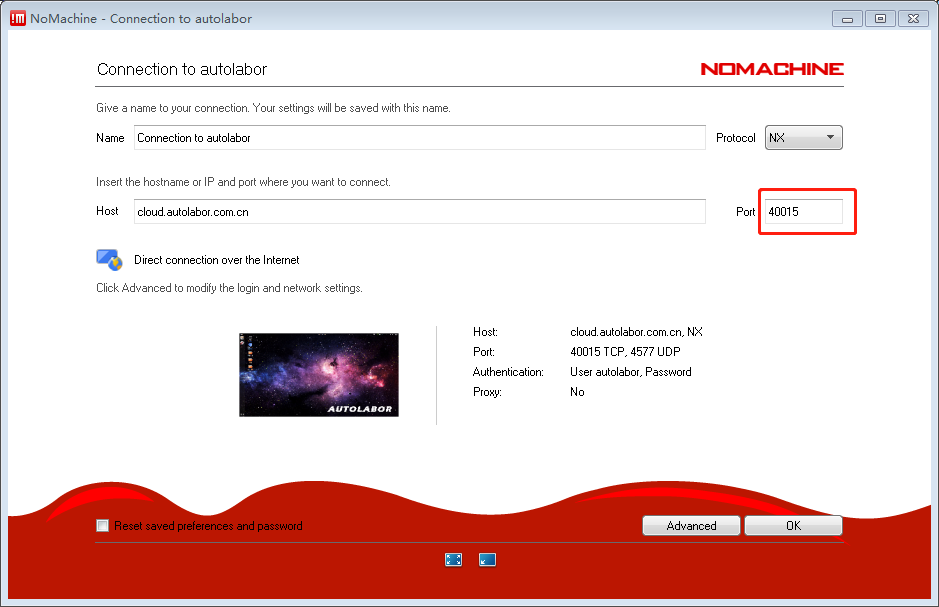This screenshot has height=607, width=939.
Task: Click the Host field with cloud.autolabor.com.cn
Action: point(419,211)
